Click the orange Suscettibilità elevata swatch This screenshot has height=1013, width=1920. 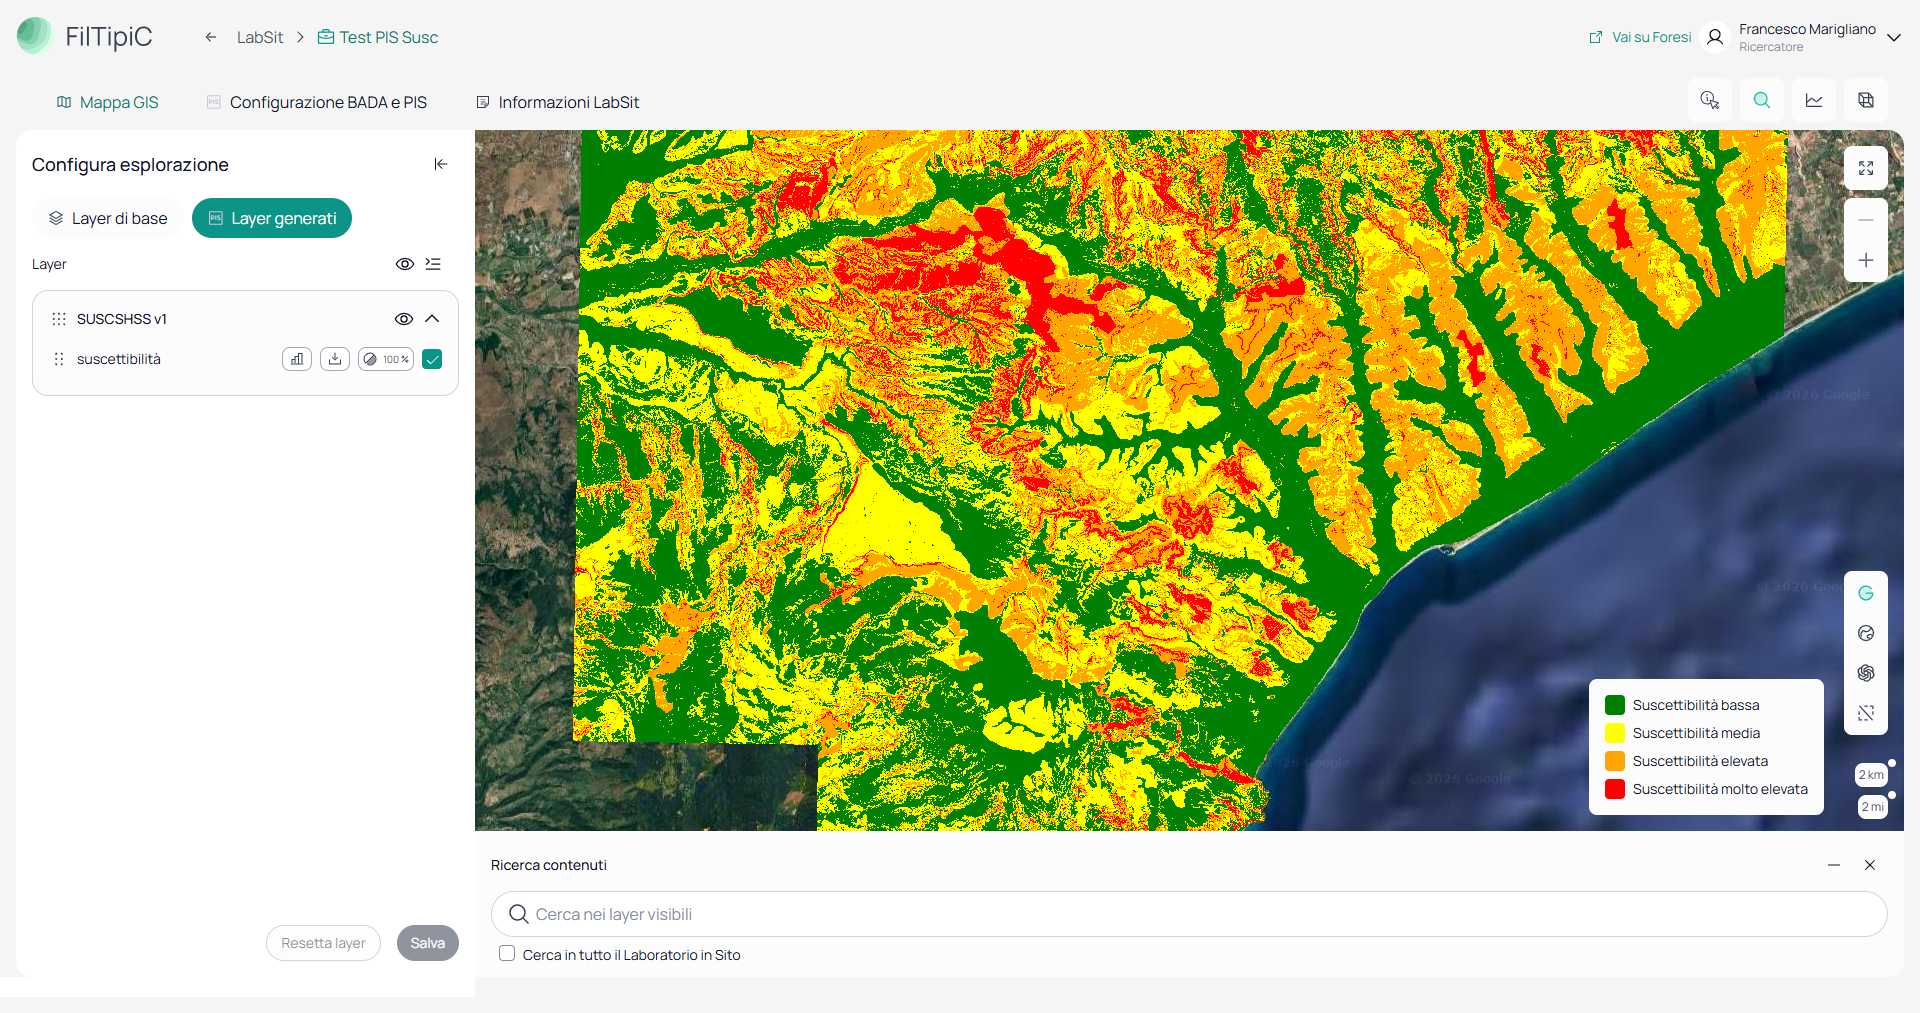[x=1615, y=761]
